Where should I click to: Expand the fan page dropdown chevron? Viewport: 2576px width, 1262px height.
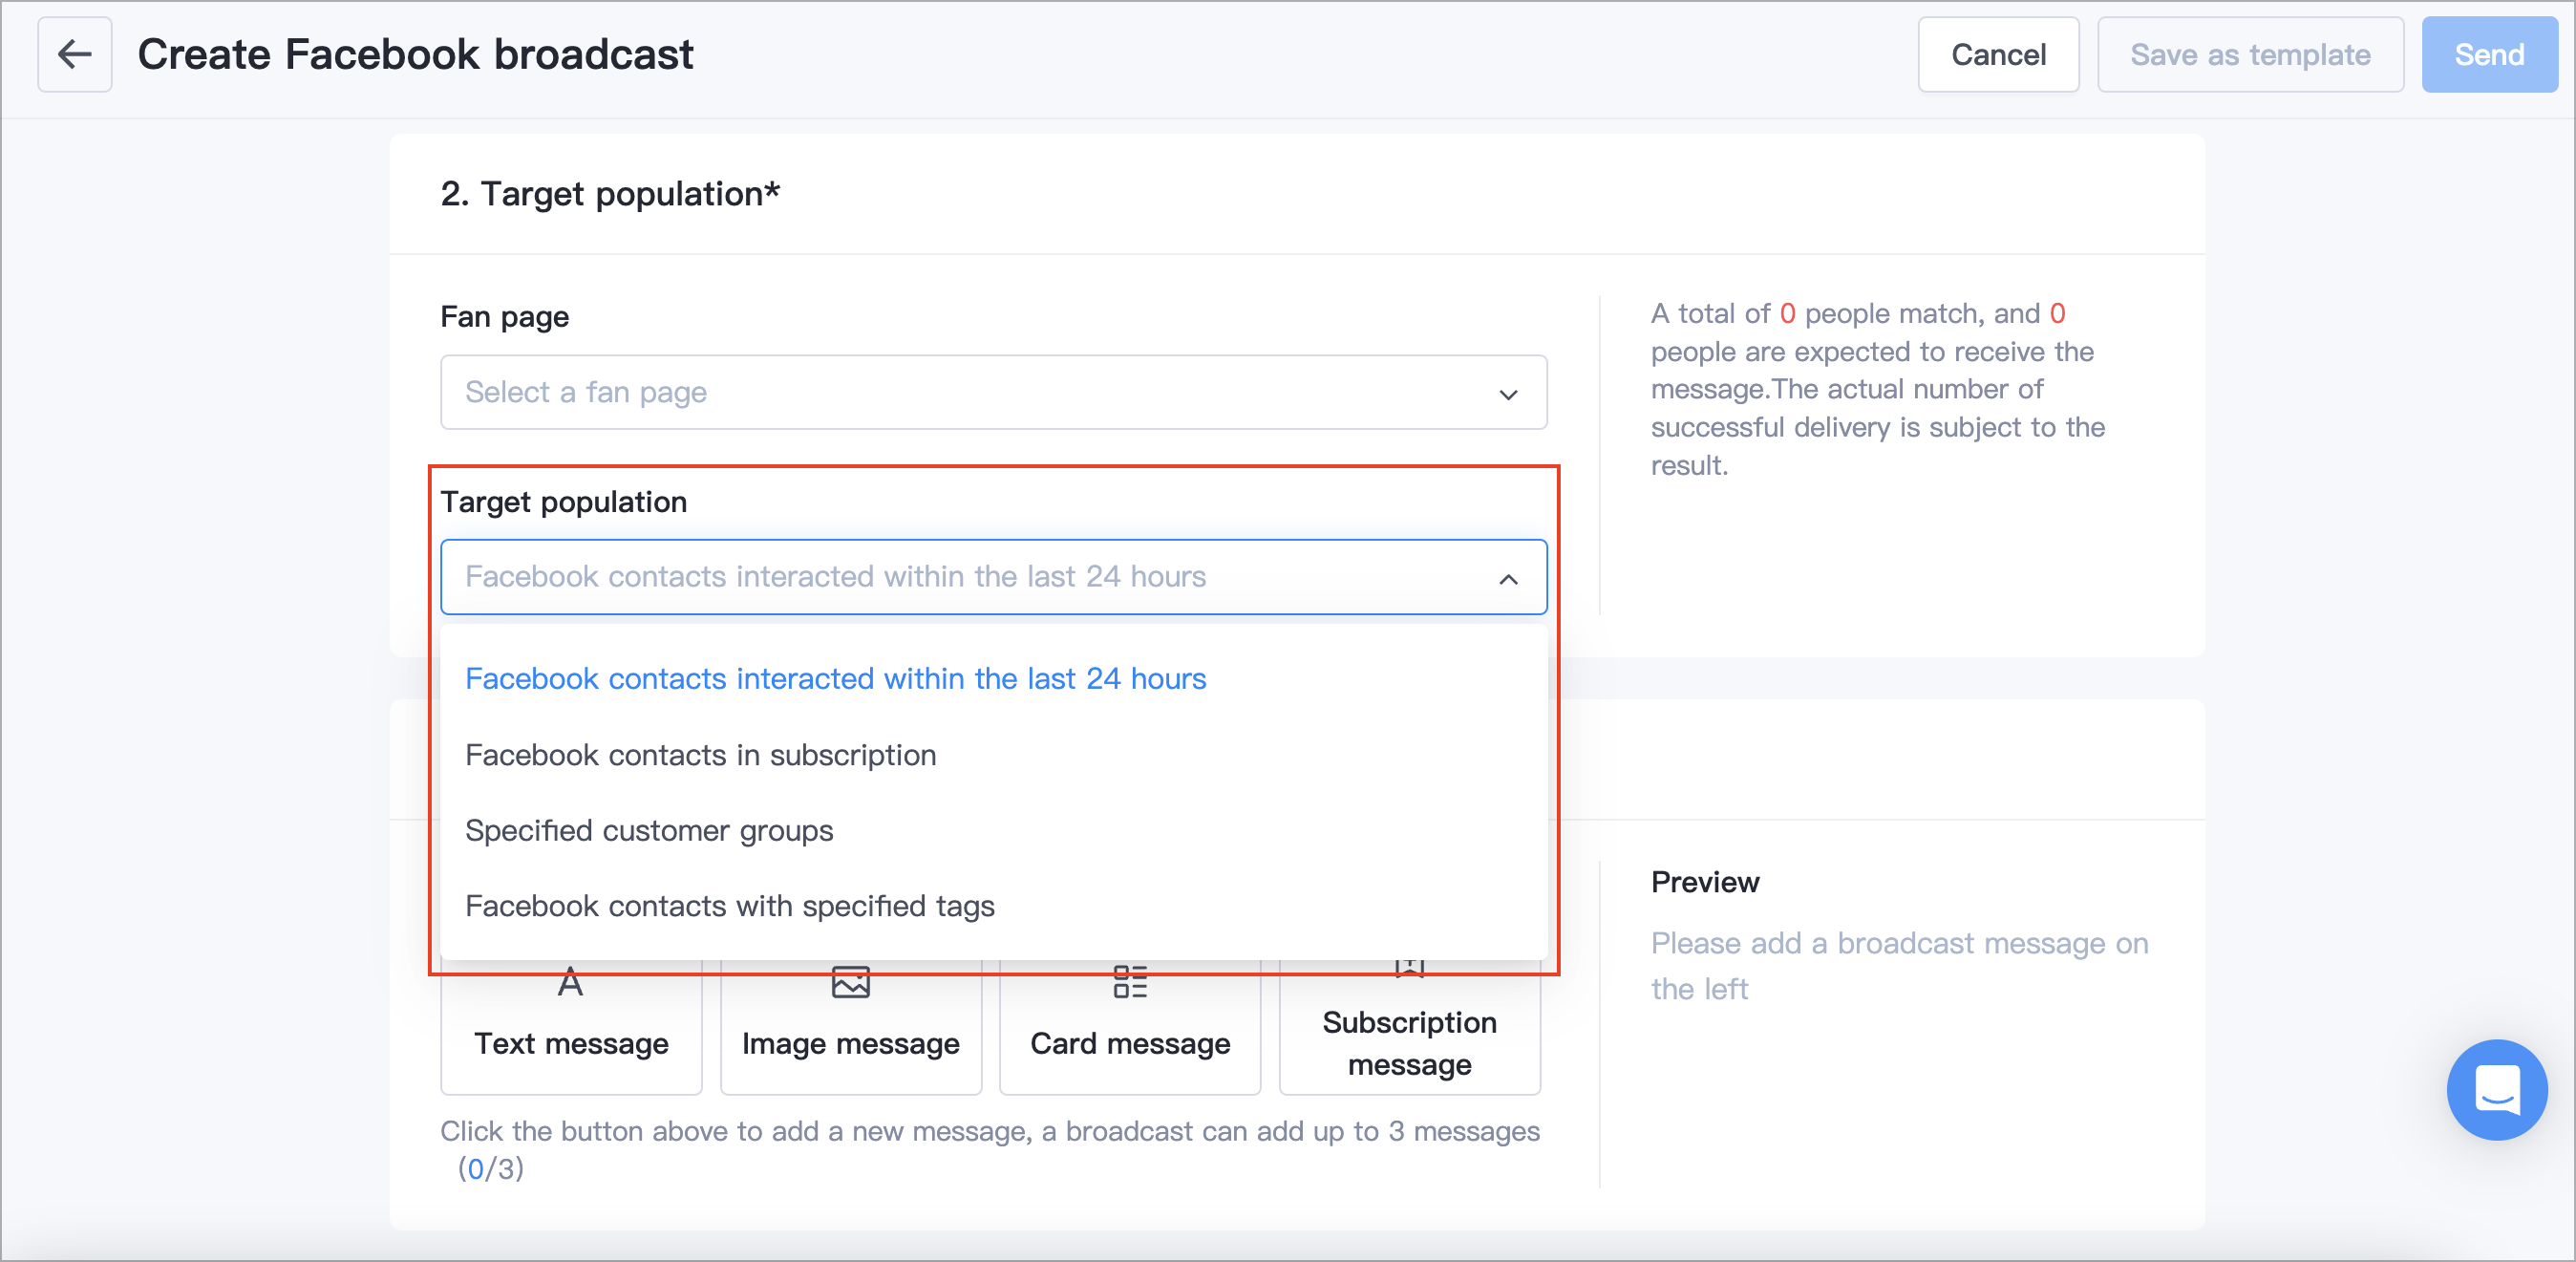[x=1508, y=394]
